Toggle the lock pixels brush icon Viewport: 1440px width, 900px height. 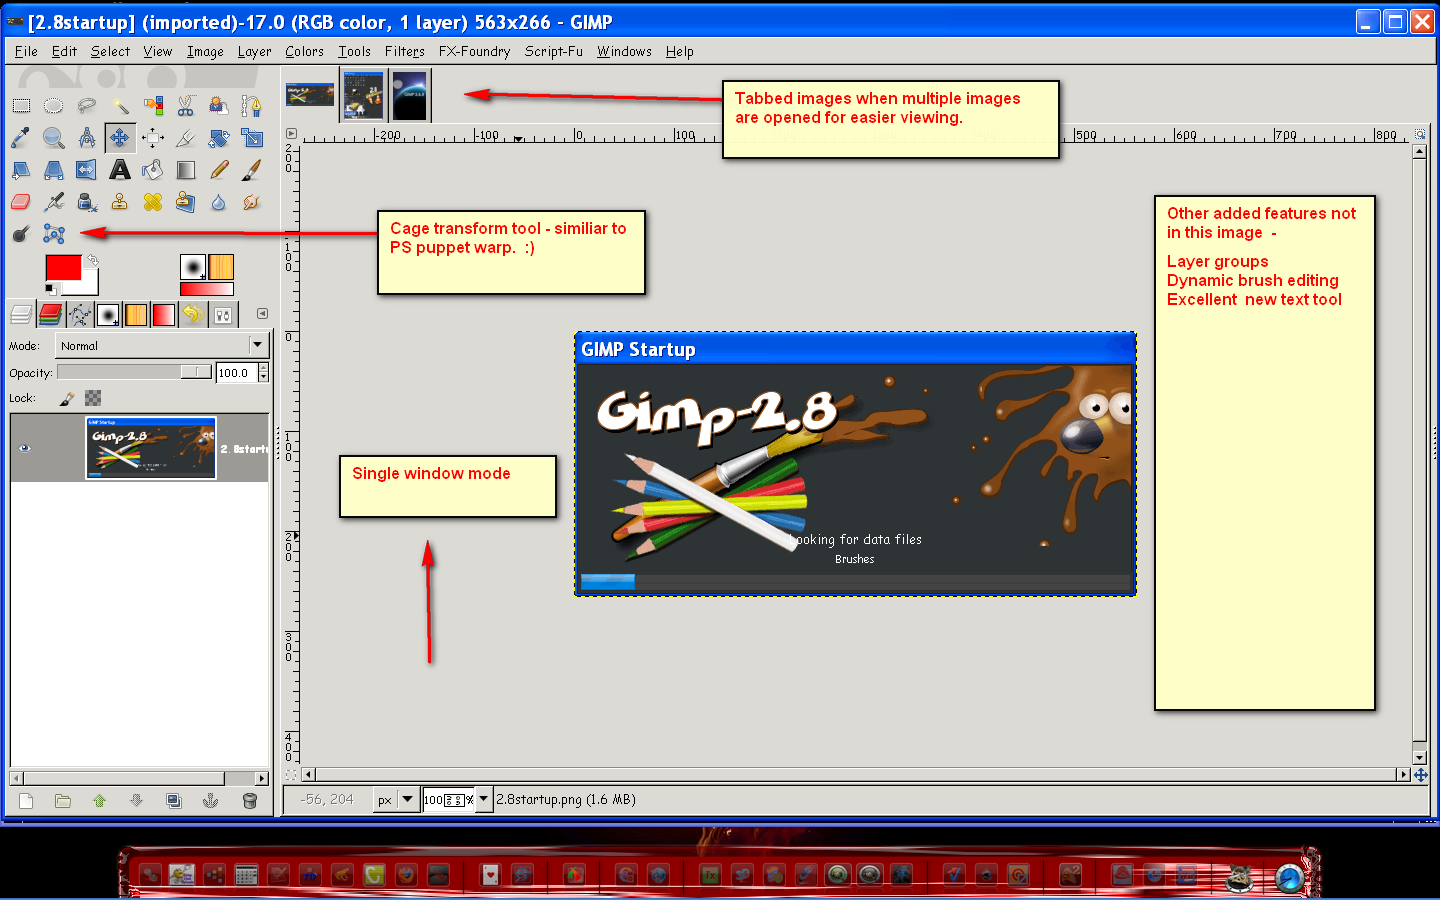(x=67, y=398)
